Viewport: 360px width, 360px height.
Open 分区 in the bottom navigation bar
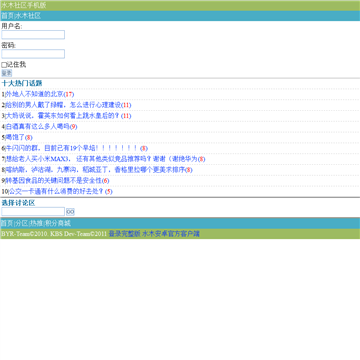coord(22,223)
